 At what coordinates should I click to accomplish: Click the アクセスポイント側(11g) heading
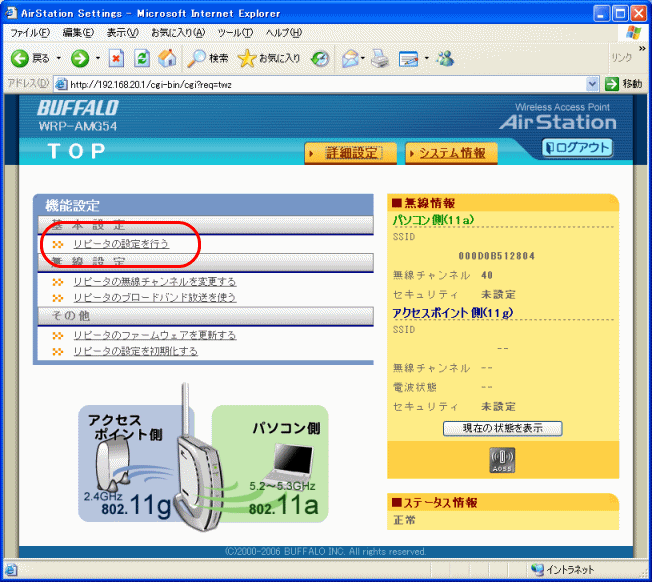[452, 313]
